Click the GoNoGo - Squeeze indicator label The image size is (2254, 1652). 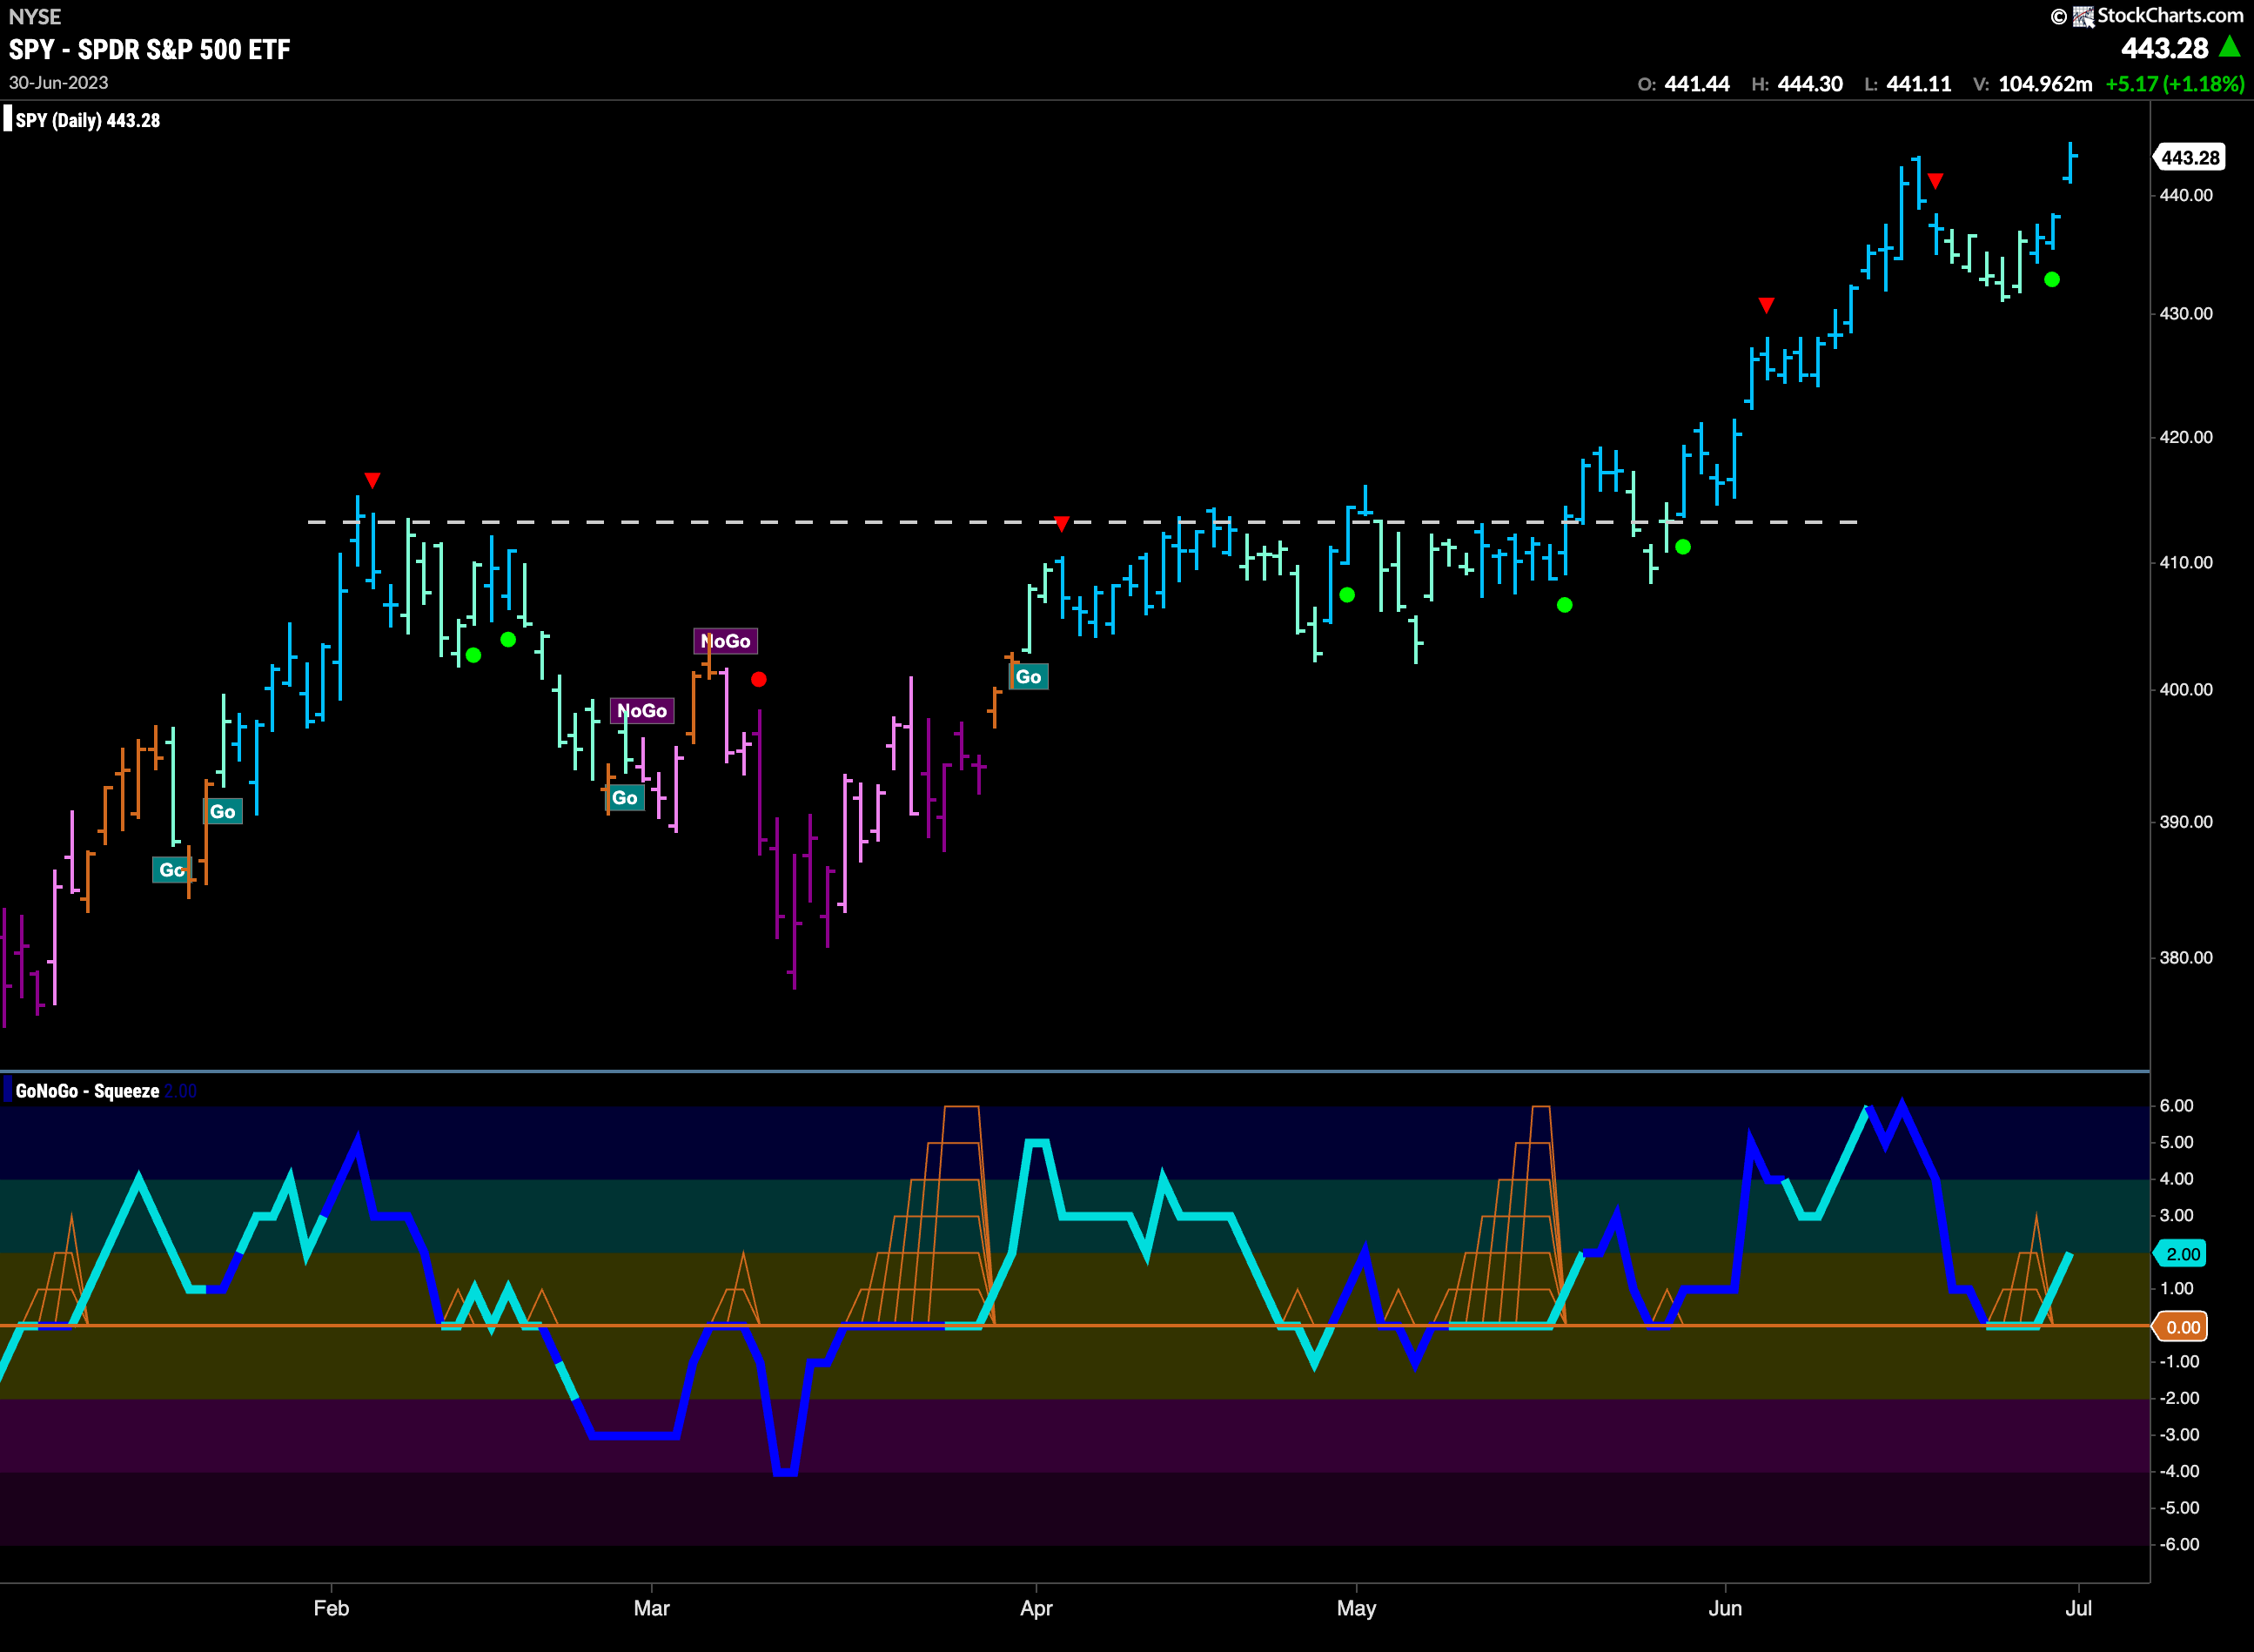coord(87,1091)
